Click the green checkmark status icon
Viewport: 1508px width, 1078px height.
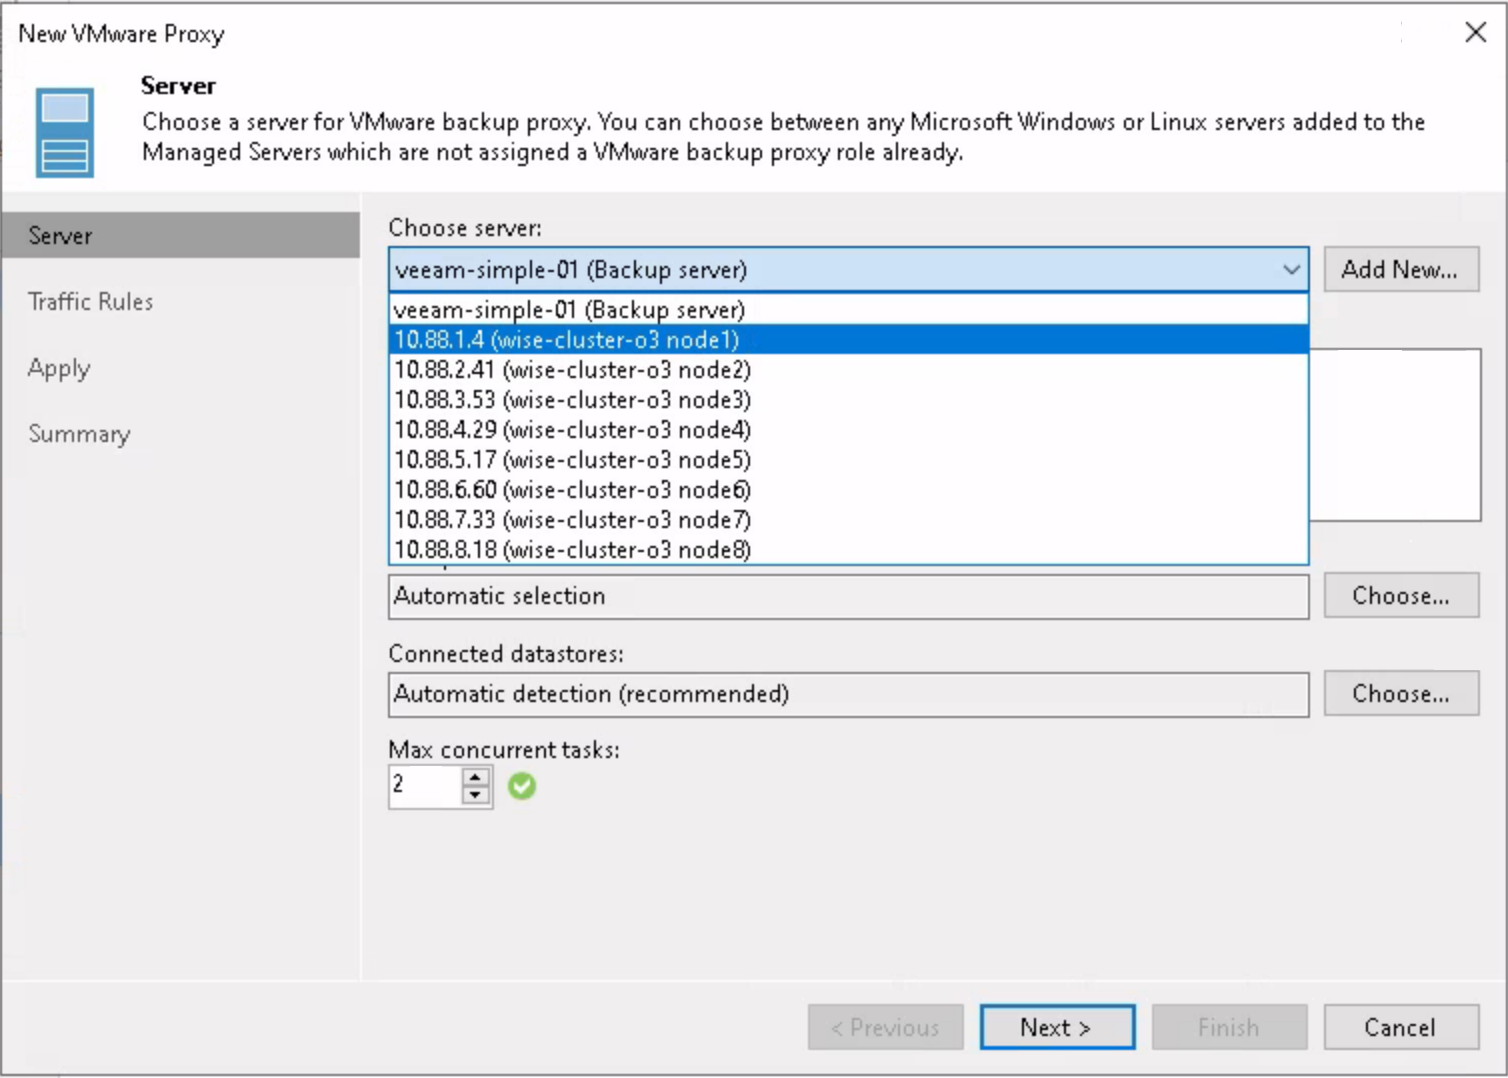coord(521,786)
